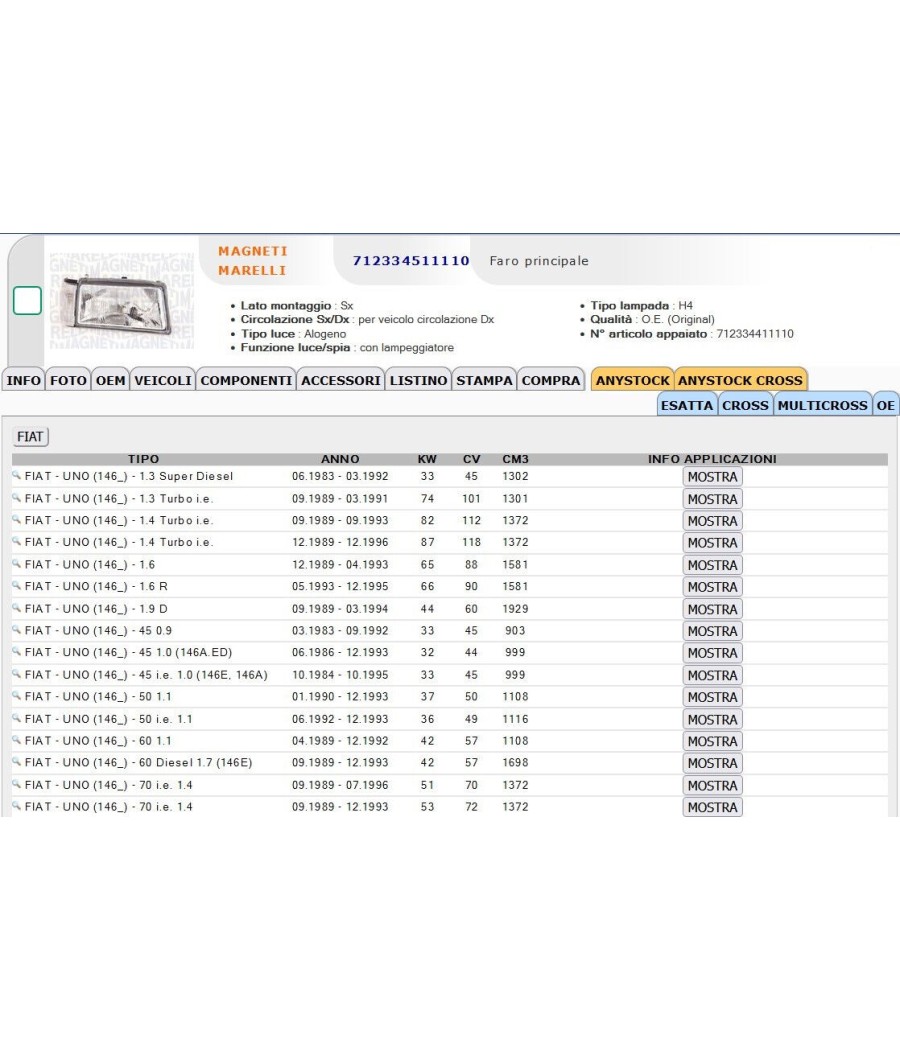Click MOSTRA for UNO 1.9 D
The image size is (900, 1050).
[x=712, y=609]
